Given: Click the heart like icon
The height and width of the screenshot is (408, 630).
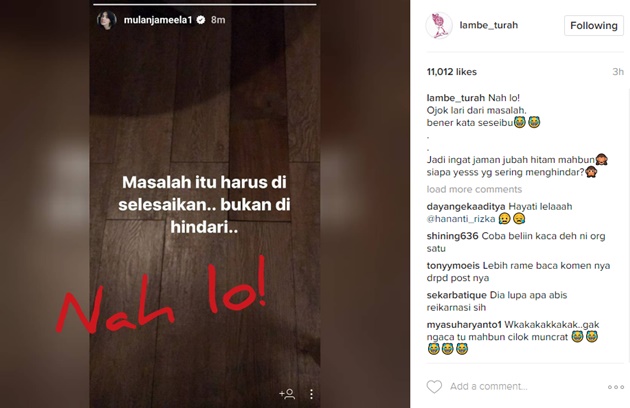Looking at the screenshot, I should pos(434,387).
